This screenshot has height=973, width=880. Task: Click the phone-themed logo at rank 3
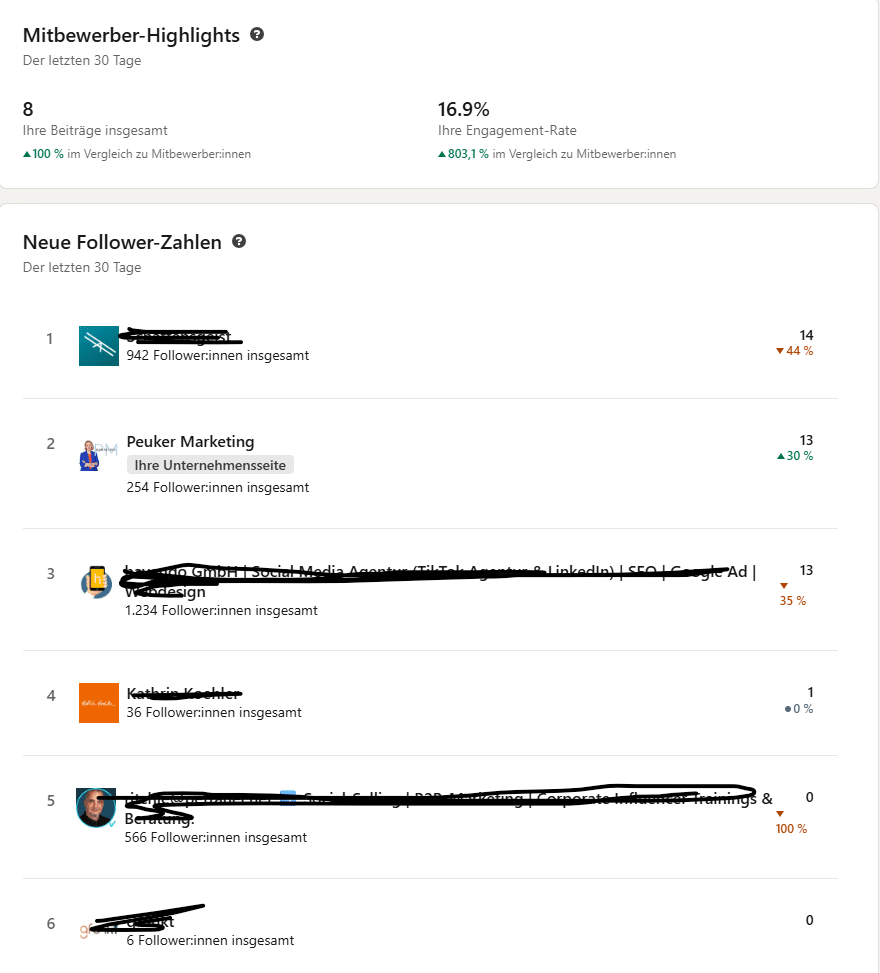pyautogui.click(x=96, y=582)
